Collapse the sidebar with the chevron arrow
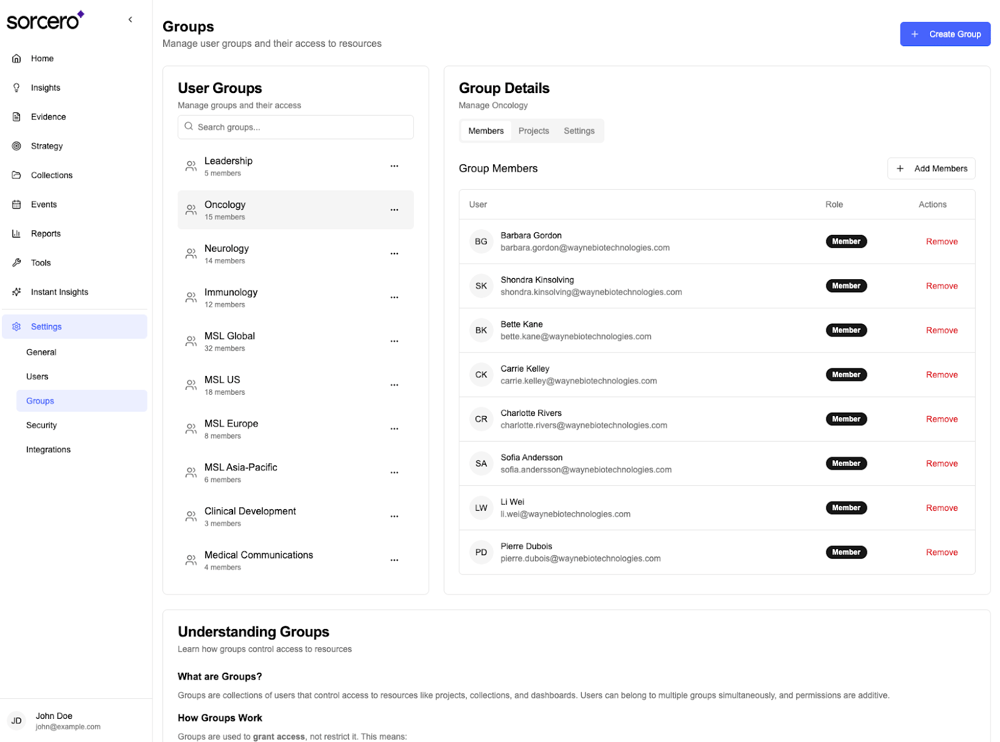This screenshot has height=742, width=1000. [130, 20]
